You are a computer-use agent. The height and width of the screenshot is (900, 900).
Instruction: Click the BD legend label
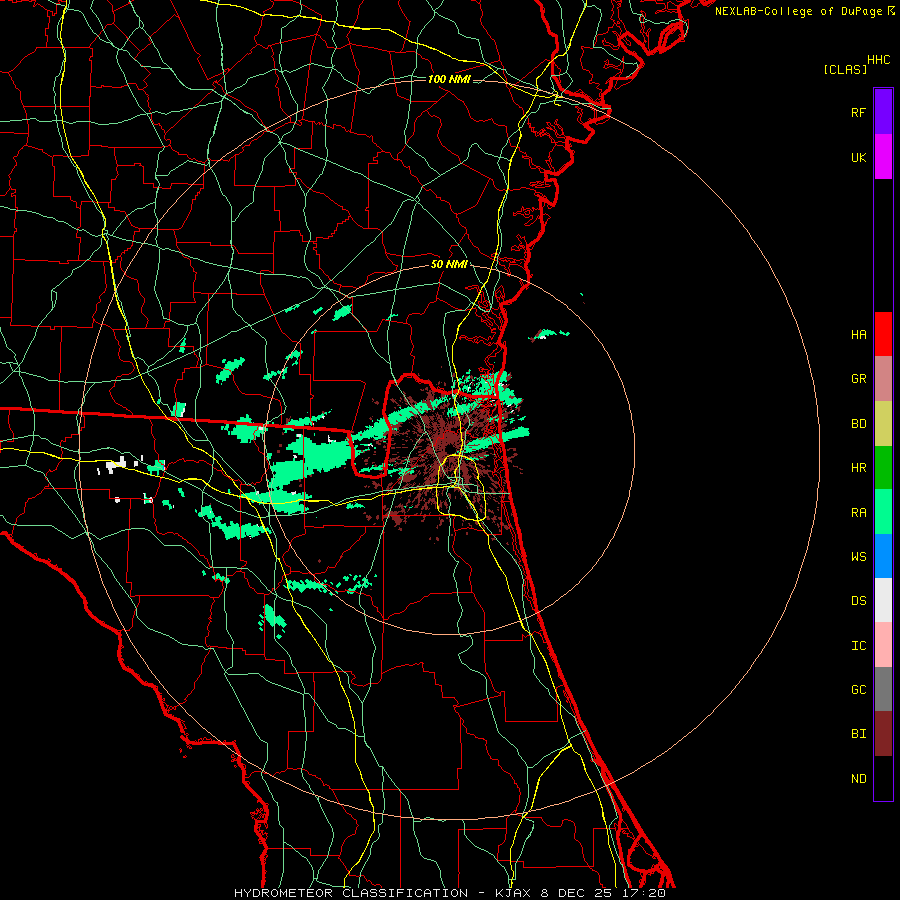[x=858, y=424]
